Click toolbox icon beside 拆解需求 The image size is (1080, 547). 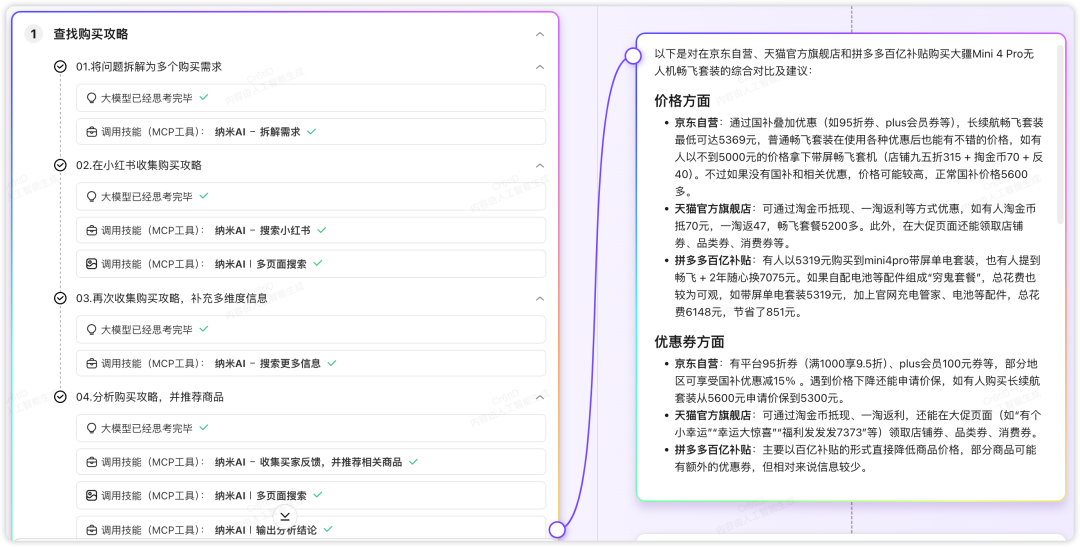tap(91, 132)
